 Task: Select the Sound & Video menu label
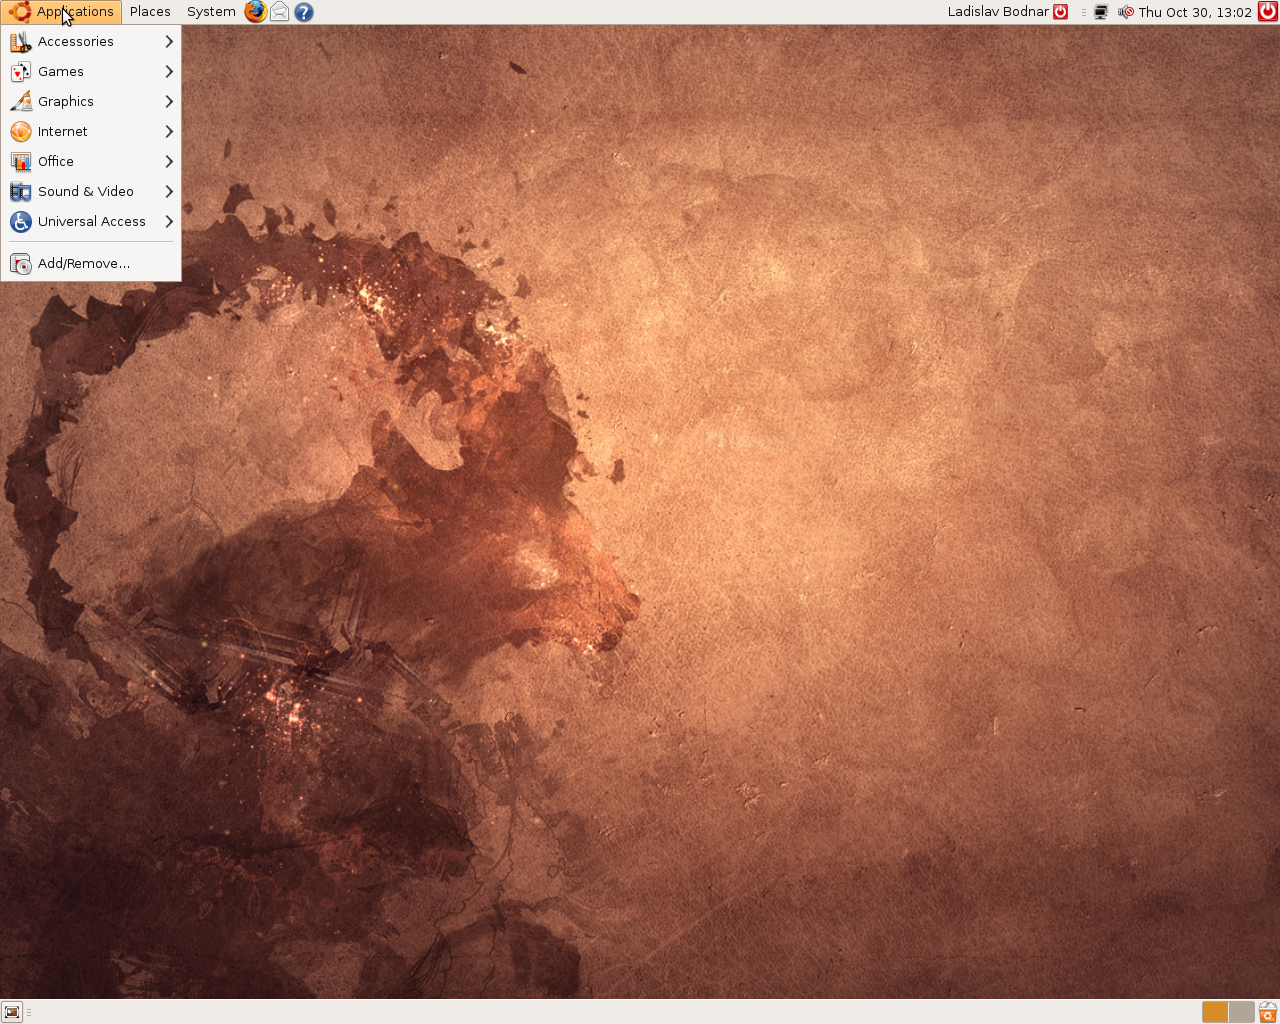[x=86, y=192]
